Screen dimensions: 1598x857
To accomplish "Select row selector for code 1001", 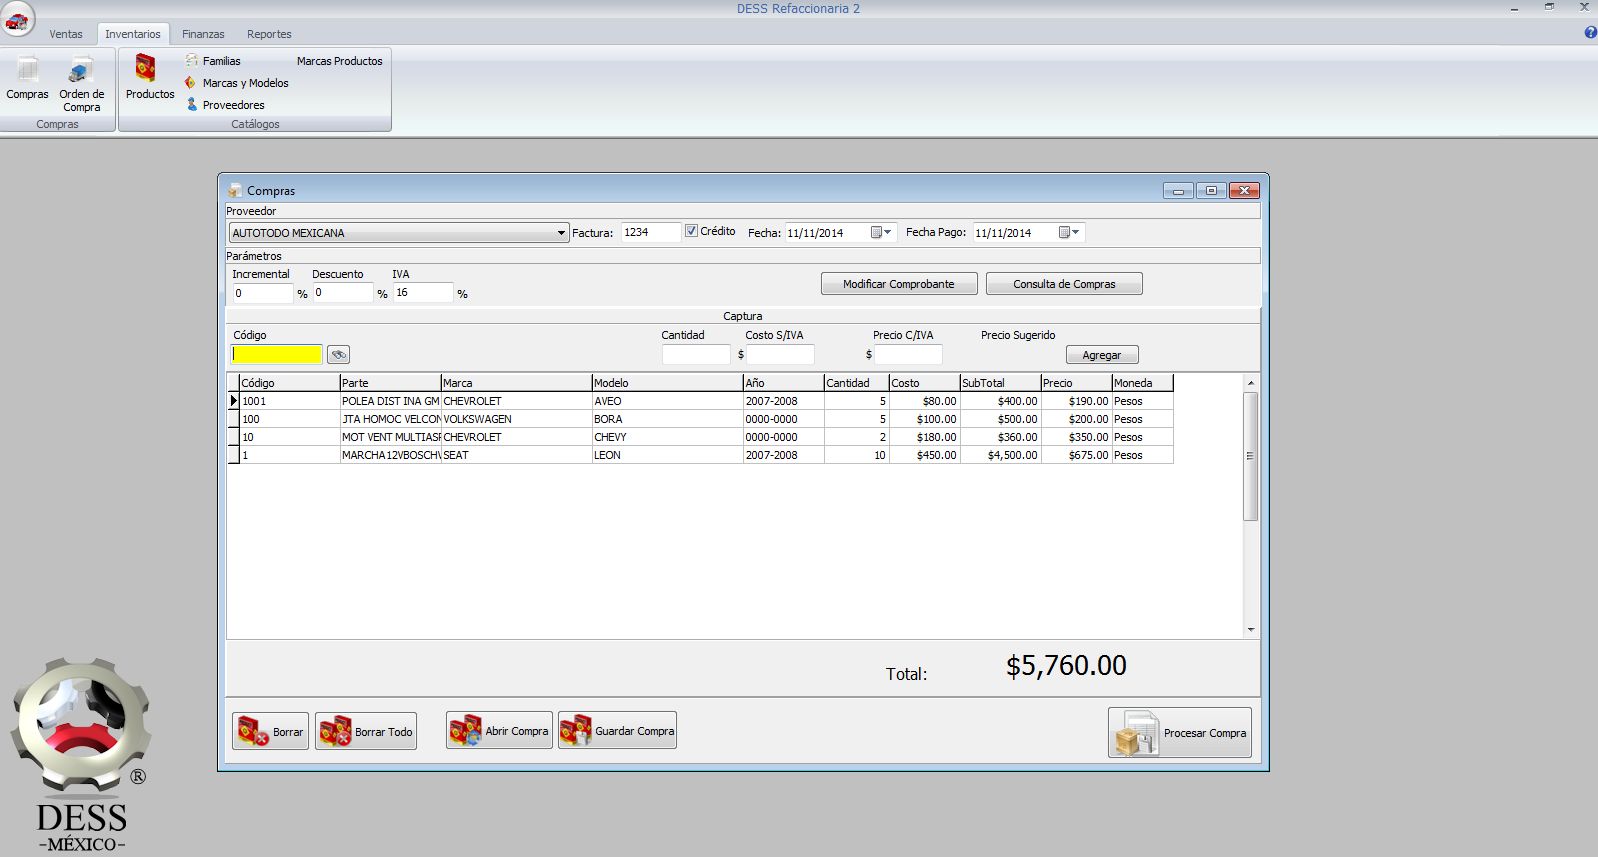I will (234, 401).
